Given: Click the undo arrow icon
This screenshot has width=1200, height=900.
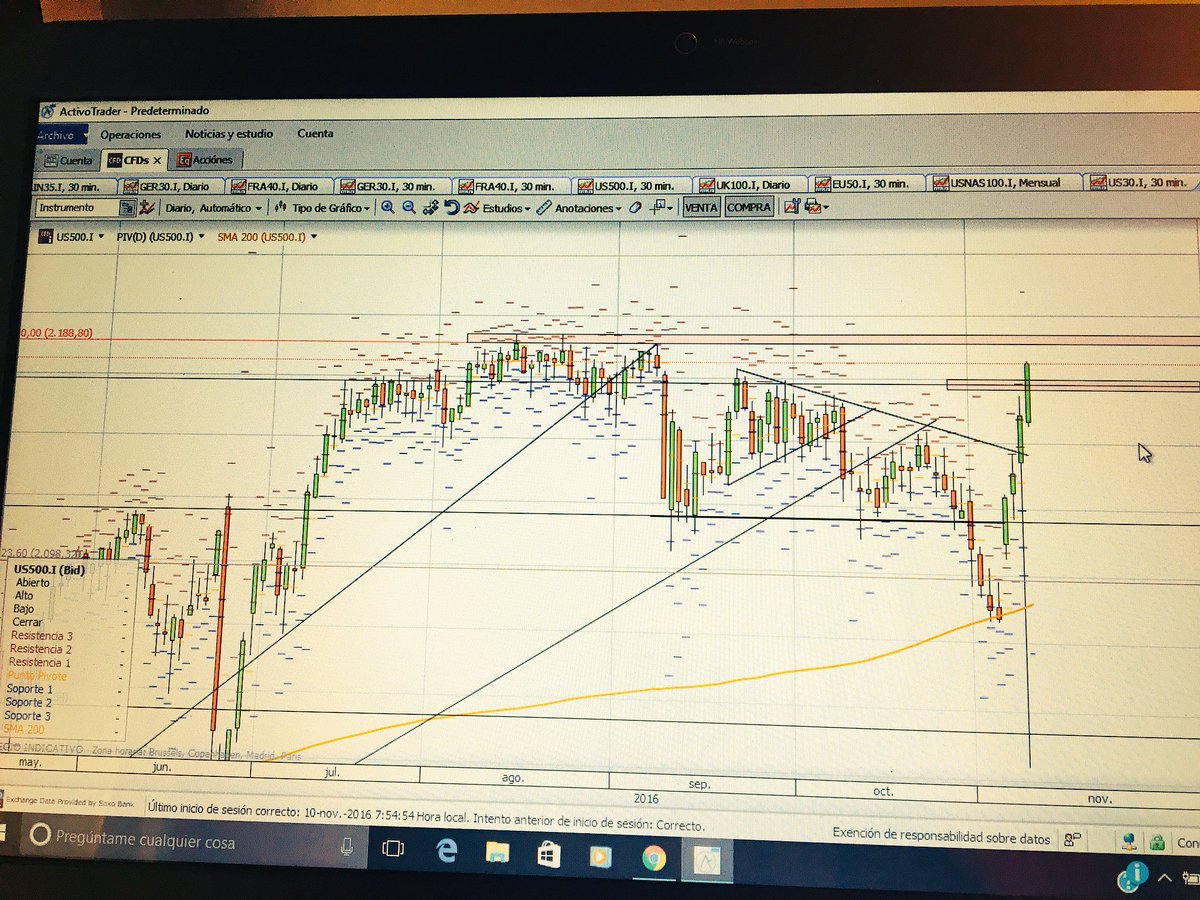Looking at the screenshot, I should (x=450, y=207).
